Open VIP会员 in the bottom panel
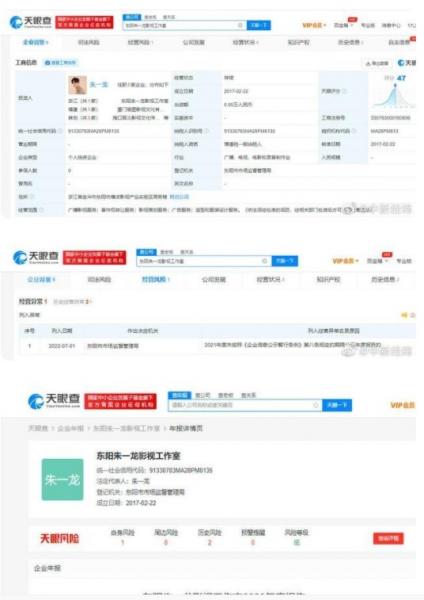The width and height of the screenshot is (424, 600). coord(402,405)
